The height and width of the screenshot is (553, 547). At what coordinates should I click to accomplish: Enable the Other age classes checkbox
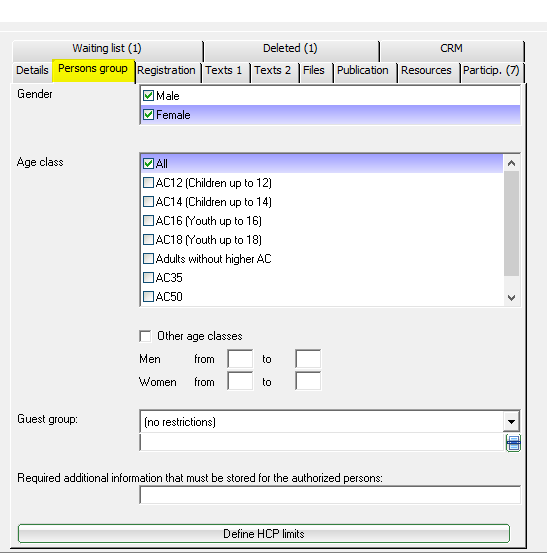pos(145,336)
